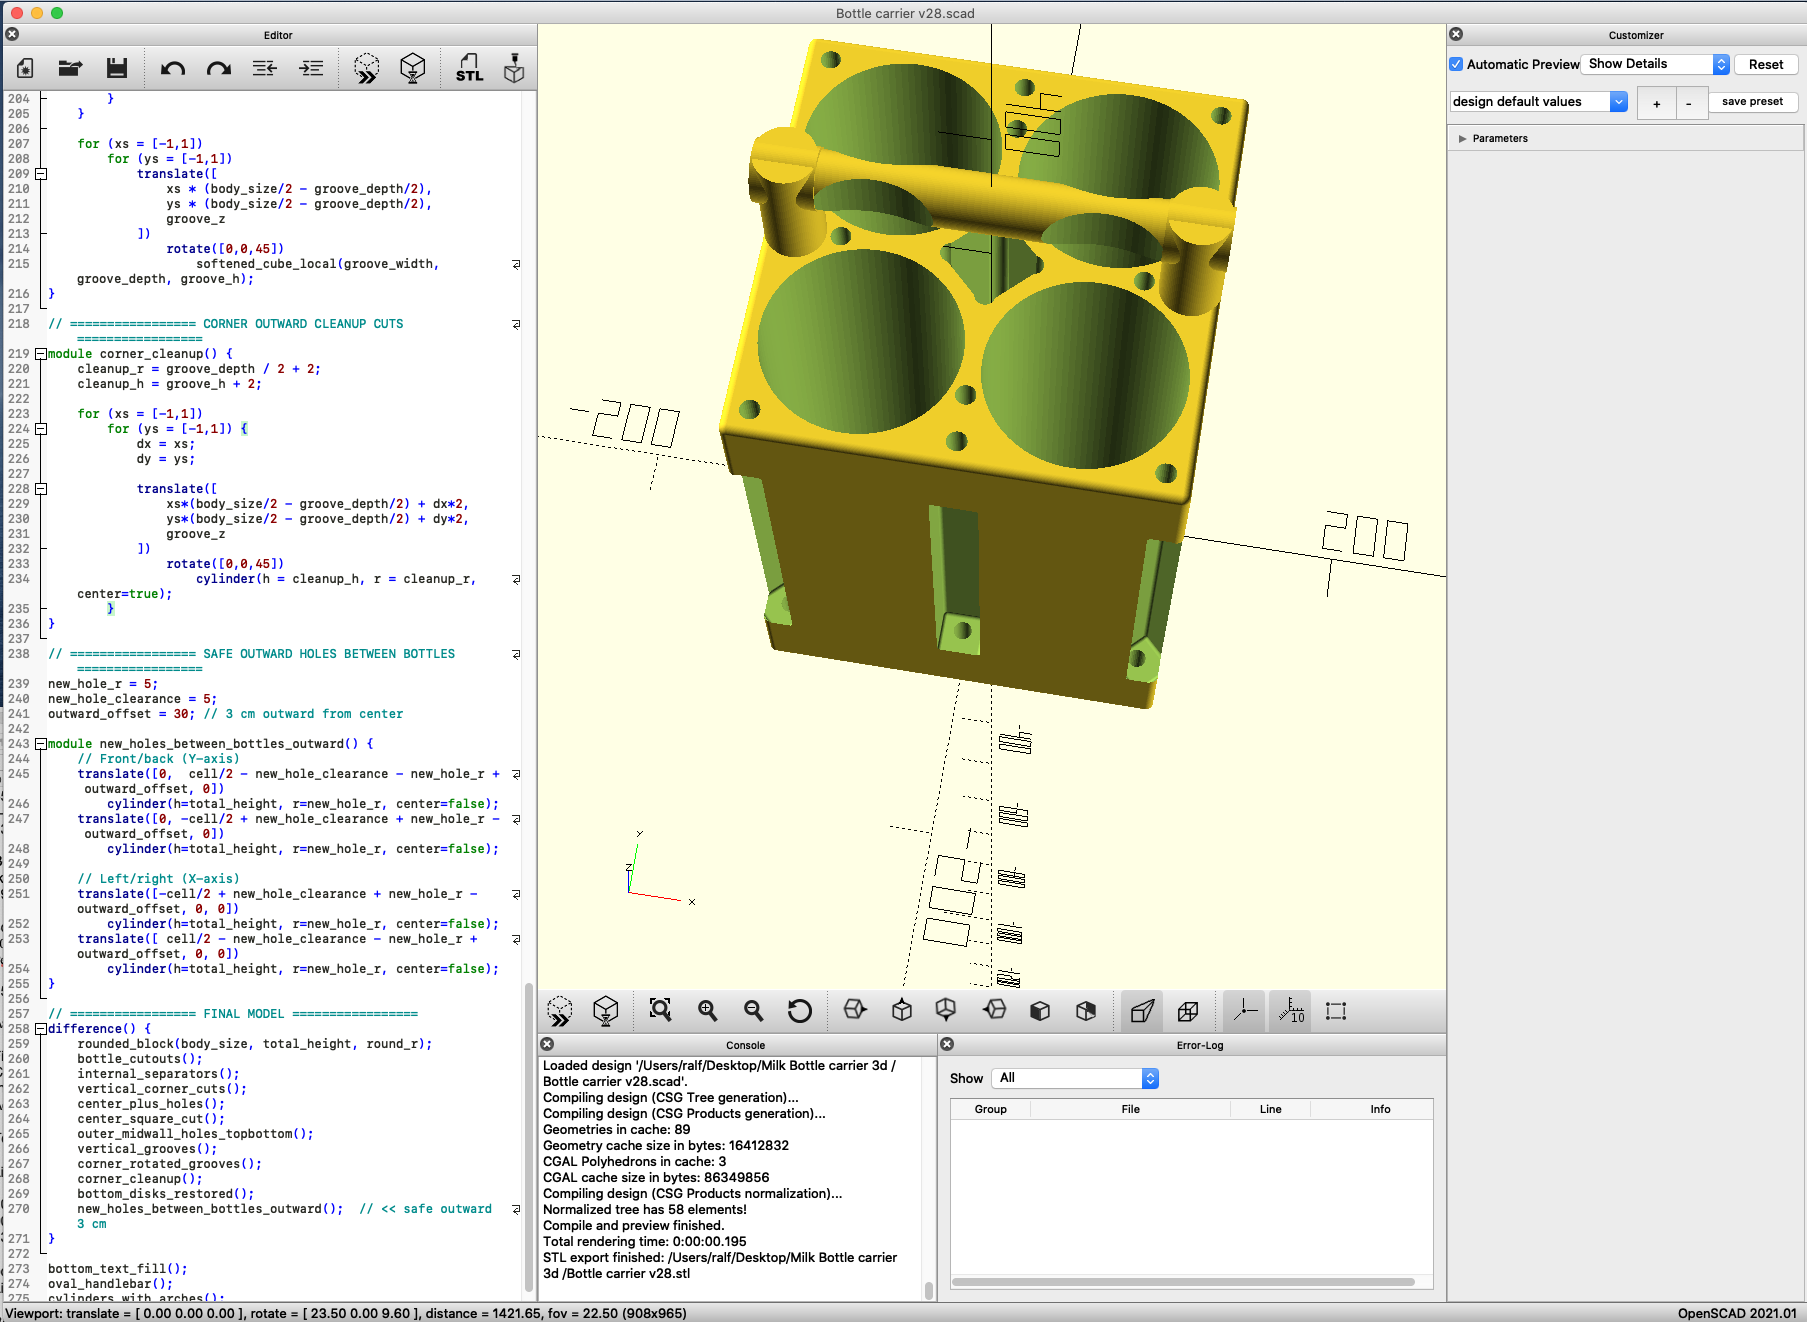This screenshot has height=1322, width=1807.
Task: Switch to the Back view
Action: [x=1086, y=1011]
